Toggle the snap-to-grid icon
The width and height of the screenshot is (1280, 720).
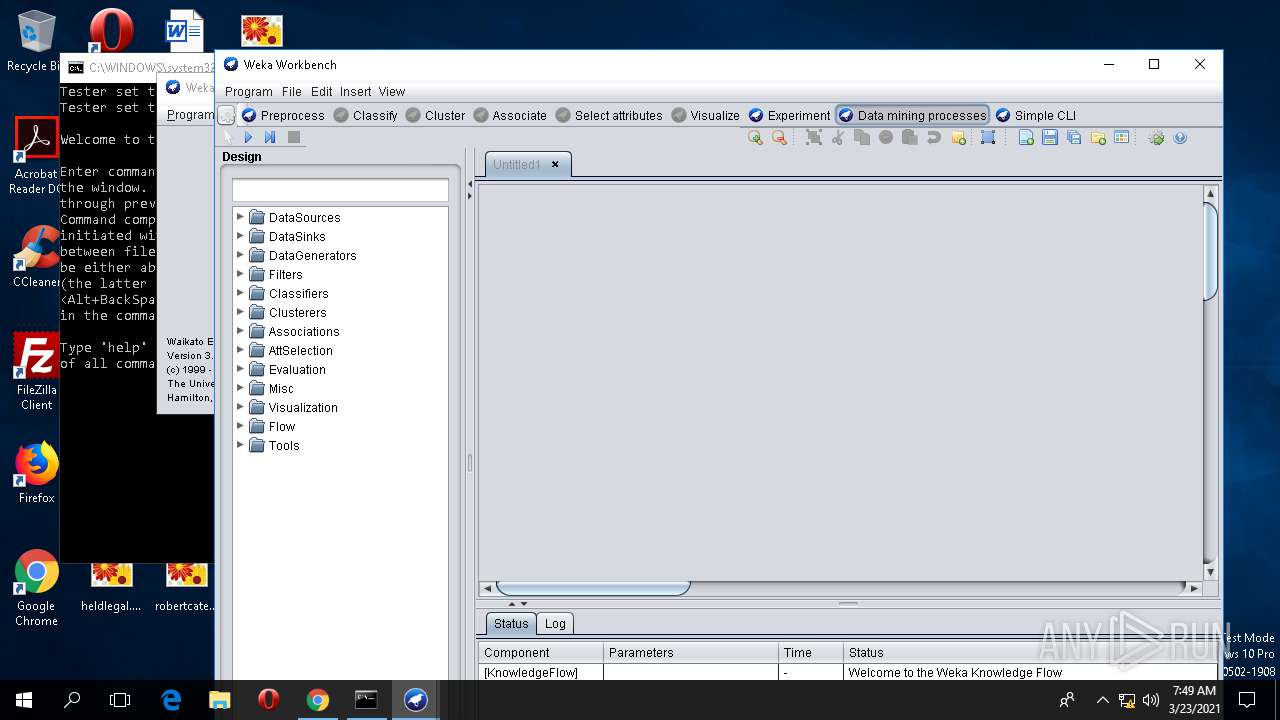click(x=988, y=138)
